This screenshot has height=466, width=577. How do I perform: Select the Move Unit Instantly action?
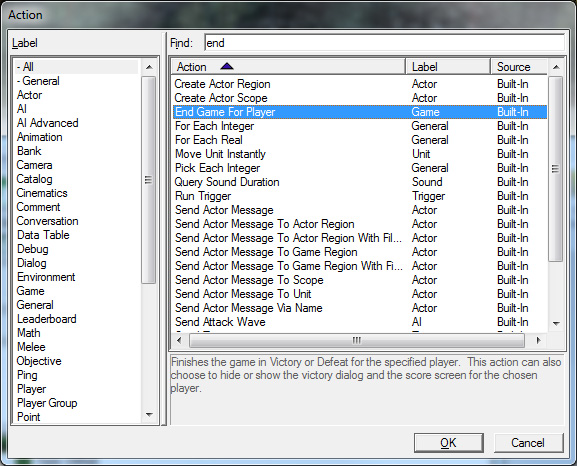point(220,154)
